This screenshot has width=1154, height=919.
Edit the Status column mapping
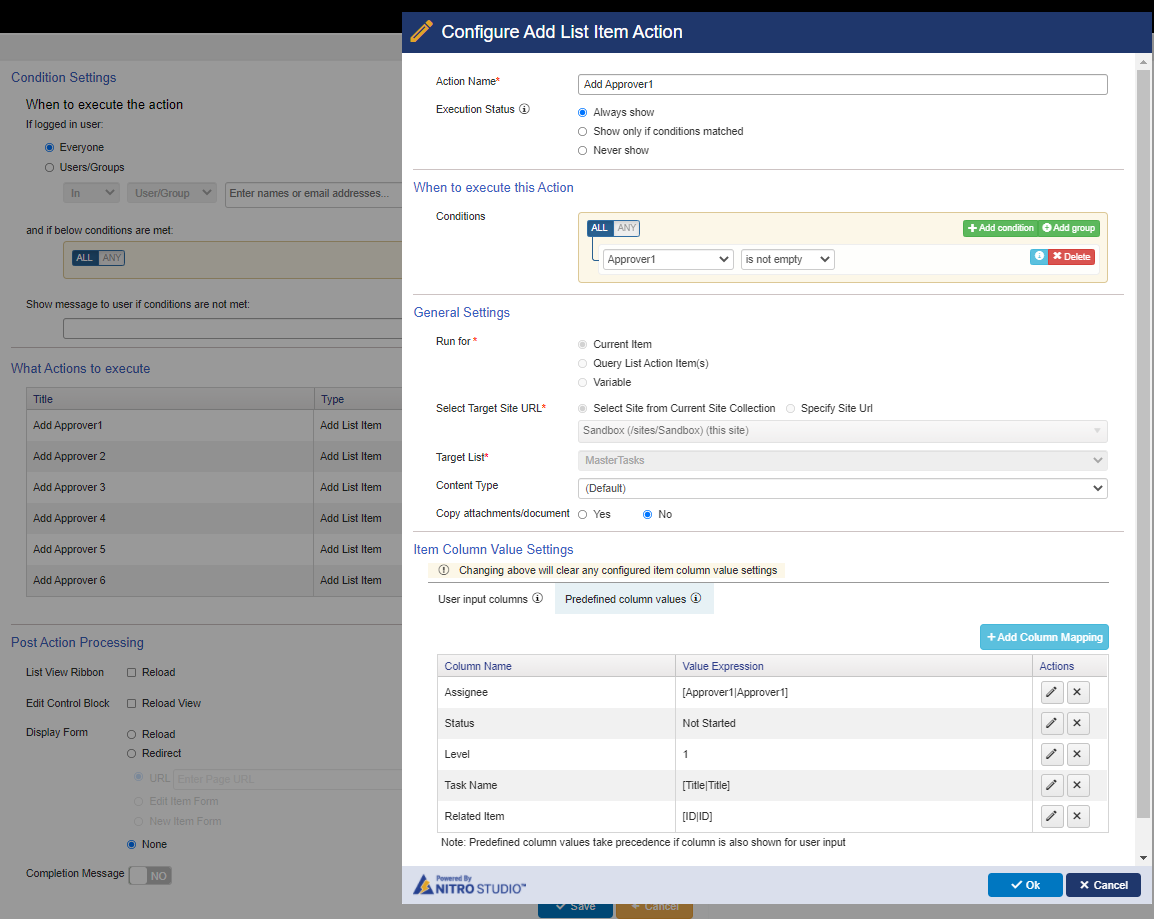point(1052,723)
